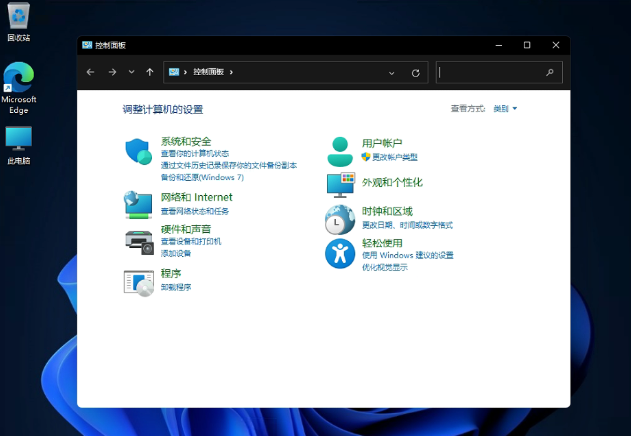
Task: Expand the recent locations chevron
Action: click(131, 72)
